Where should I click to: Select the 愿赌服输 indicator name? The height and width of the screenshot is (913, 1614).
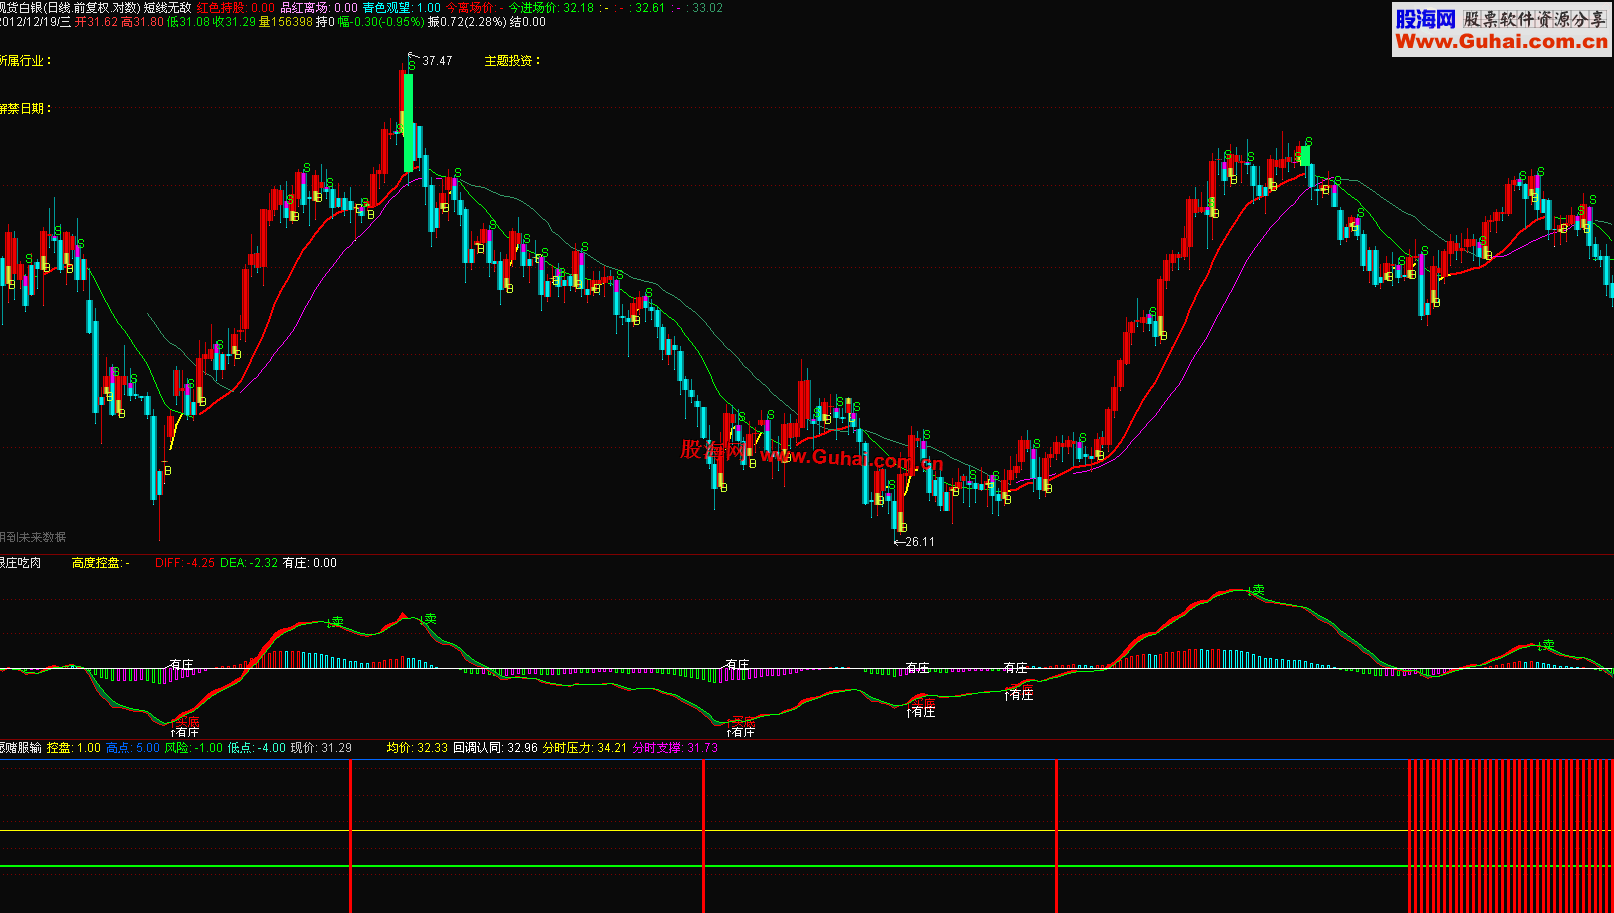21,748
